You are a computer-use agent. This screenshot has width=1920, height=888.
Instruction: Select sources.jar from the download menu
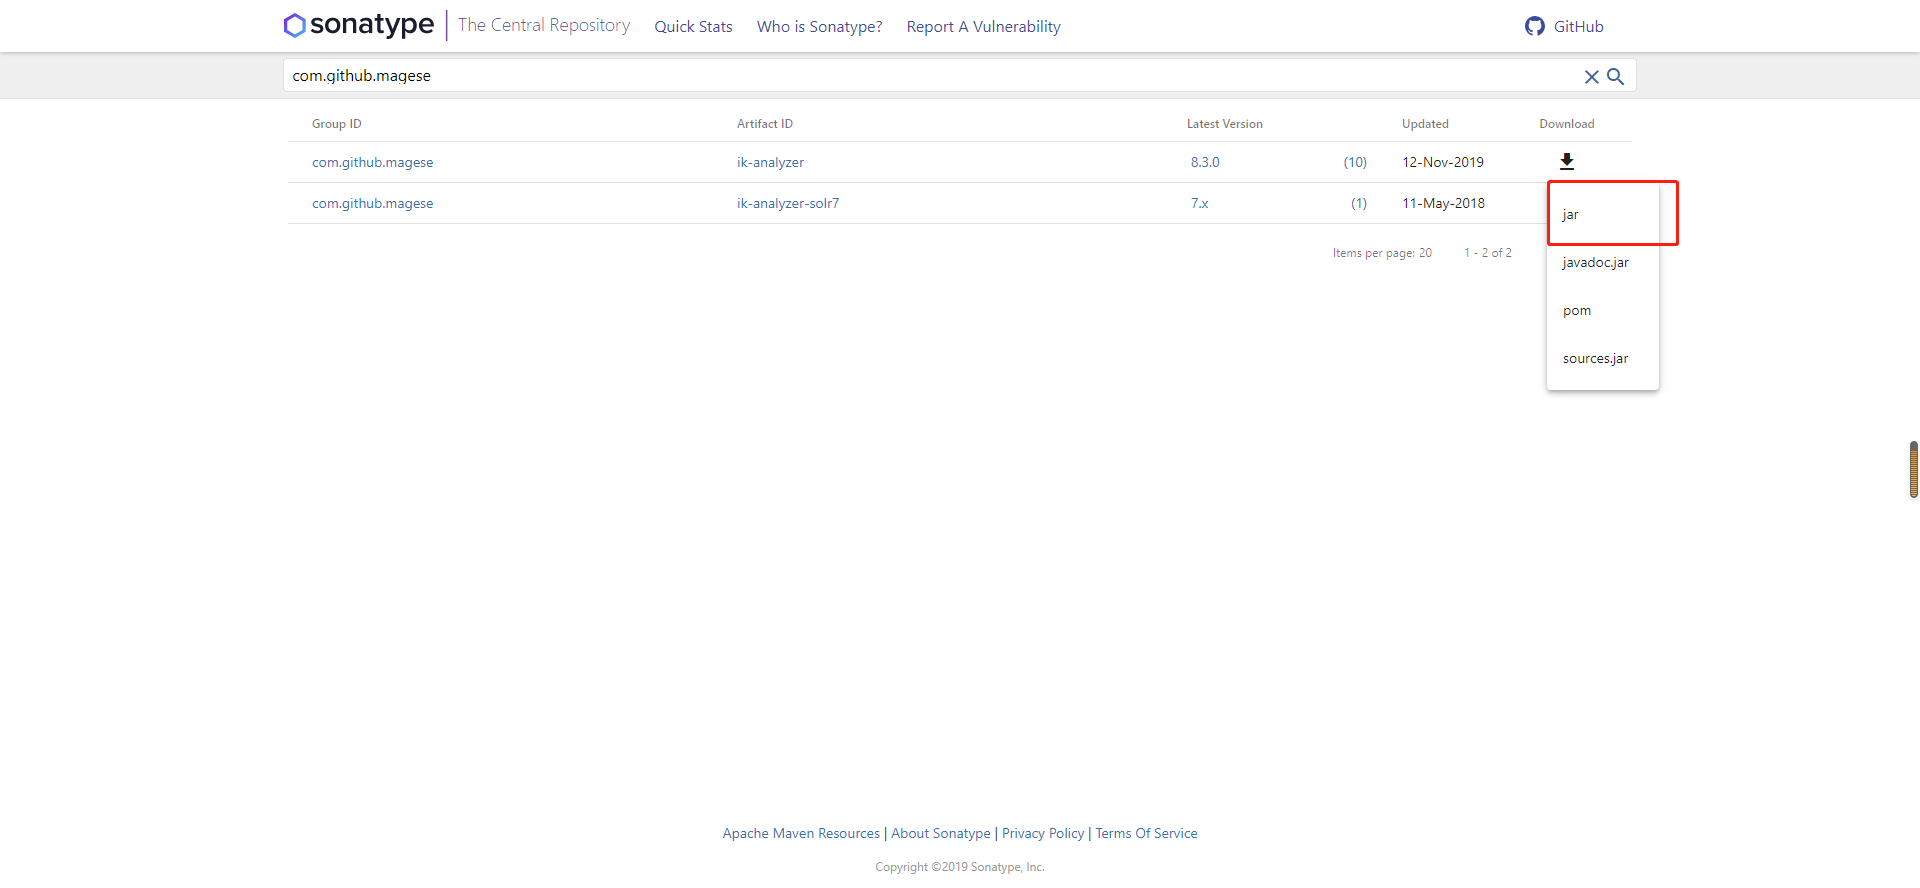coord(1603,358)
